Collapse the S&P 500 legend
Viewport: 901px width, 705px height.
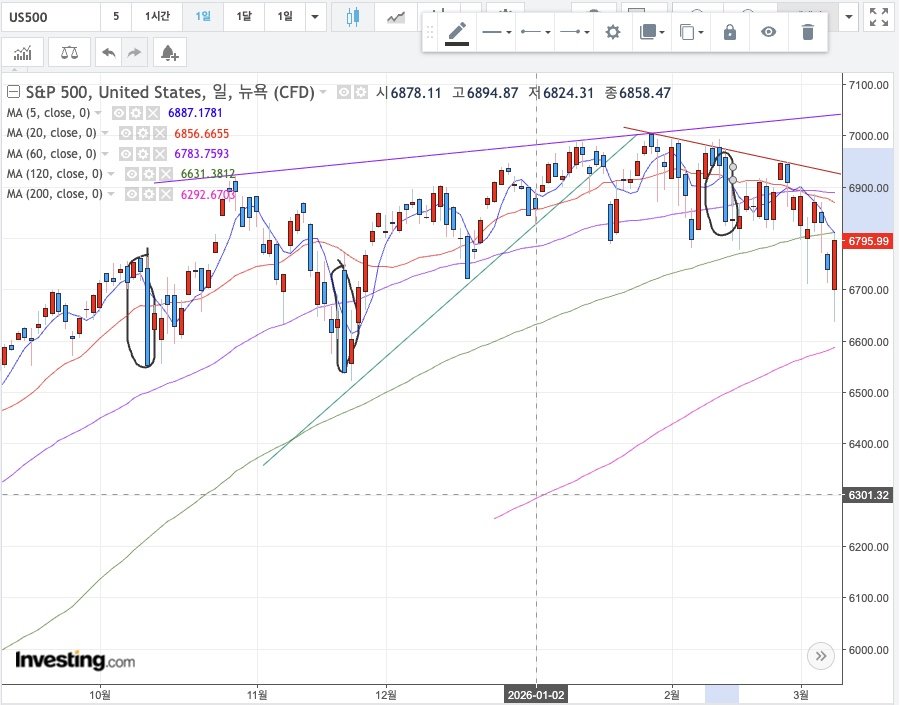pyautogui.click(x=13, y=92)
